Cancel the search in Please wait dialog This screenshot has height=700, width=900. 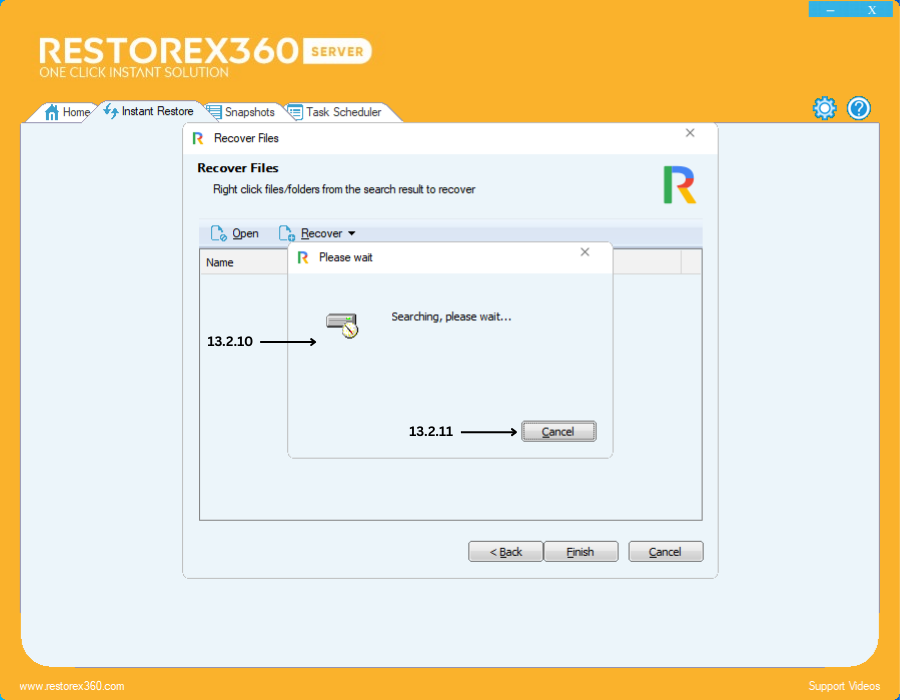click(558, 431)
